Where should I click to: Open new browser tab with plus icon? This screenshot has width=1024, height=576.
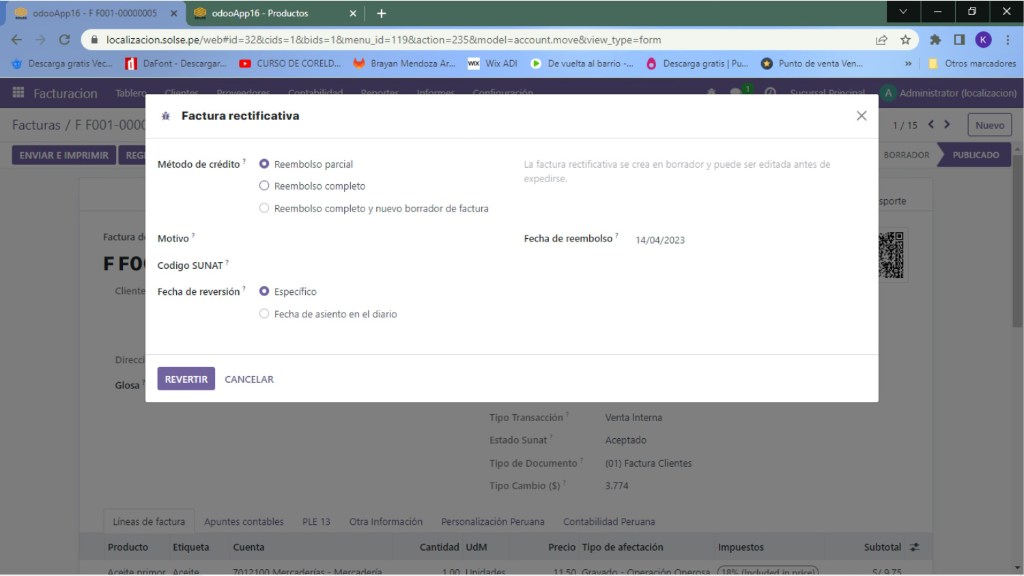[381, 13]
